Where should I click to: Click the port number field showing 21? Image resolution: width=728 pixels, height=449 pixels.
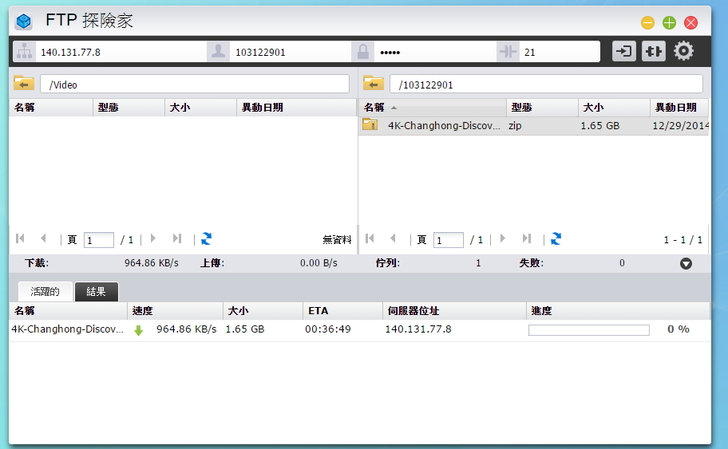(x=558, y=51)
